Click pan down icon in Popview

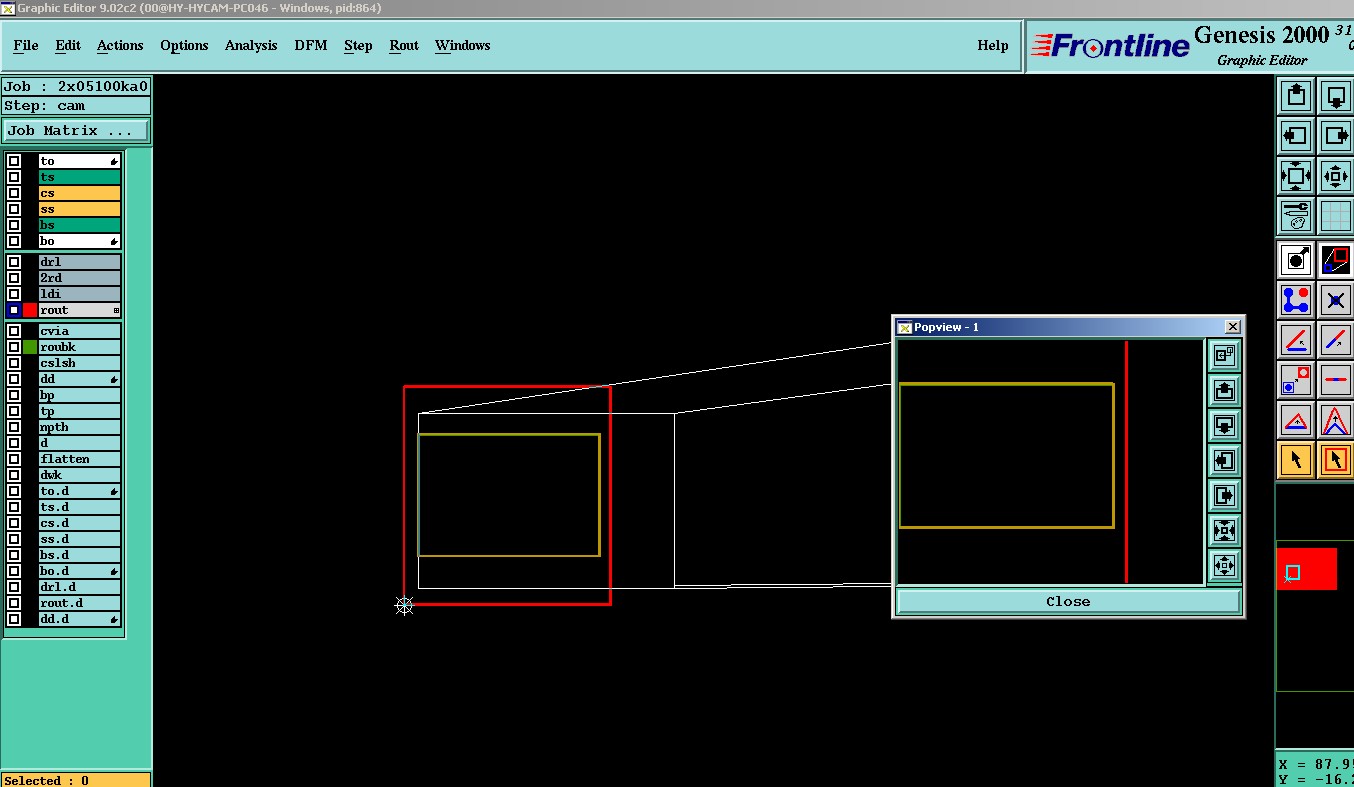coord(1224,425)
